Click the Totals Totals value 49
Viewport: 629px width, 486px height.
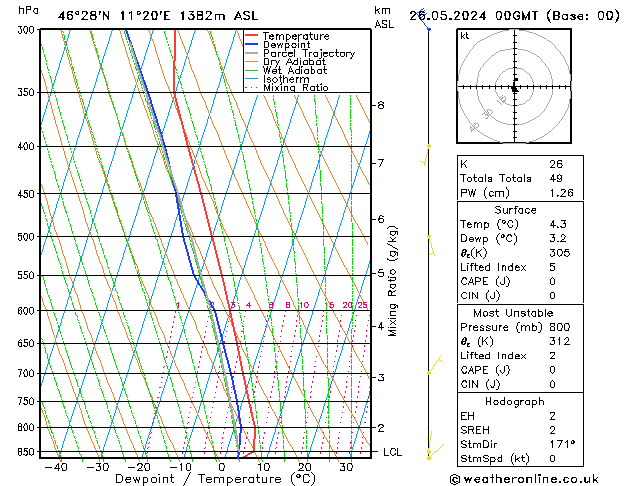556,178
